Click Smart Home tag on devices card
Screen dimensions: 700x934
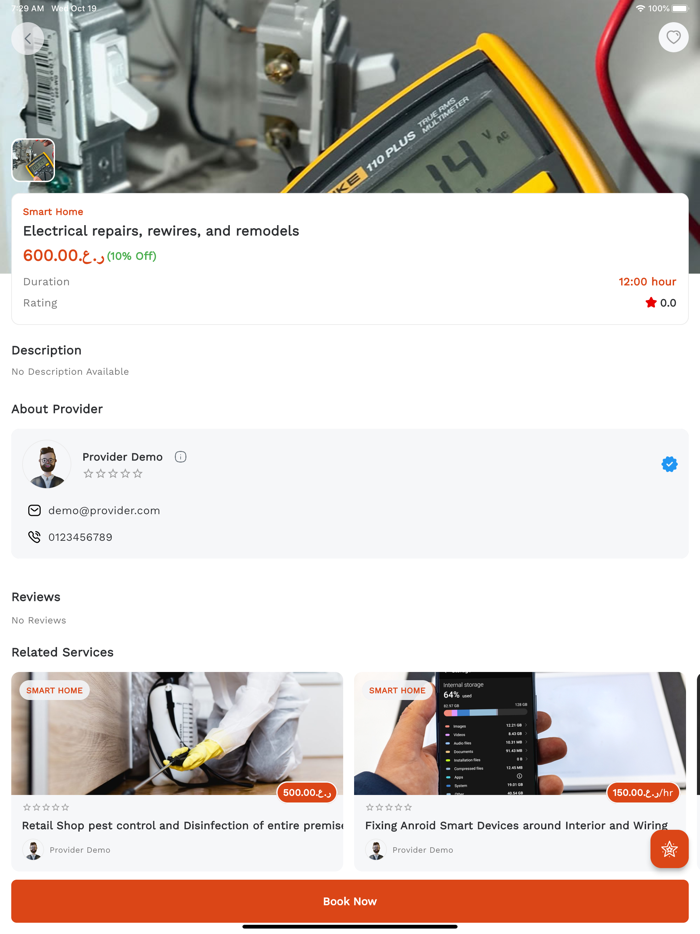(x=397, y=690)
